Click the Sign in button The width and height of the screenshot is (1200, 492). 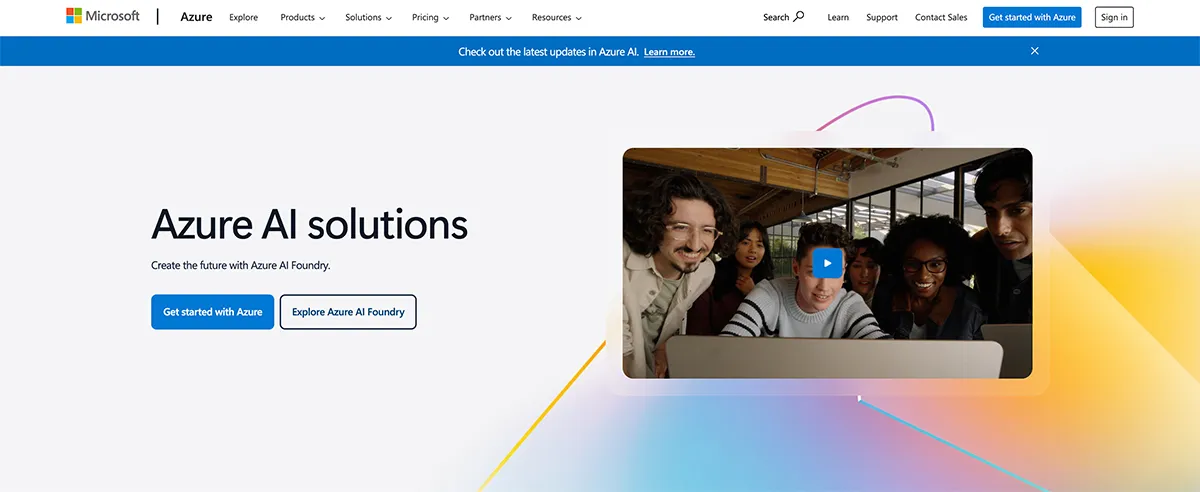[1114, 17]
